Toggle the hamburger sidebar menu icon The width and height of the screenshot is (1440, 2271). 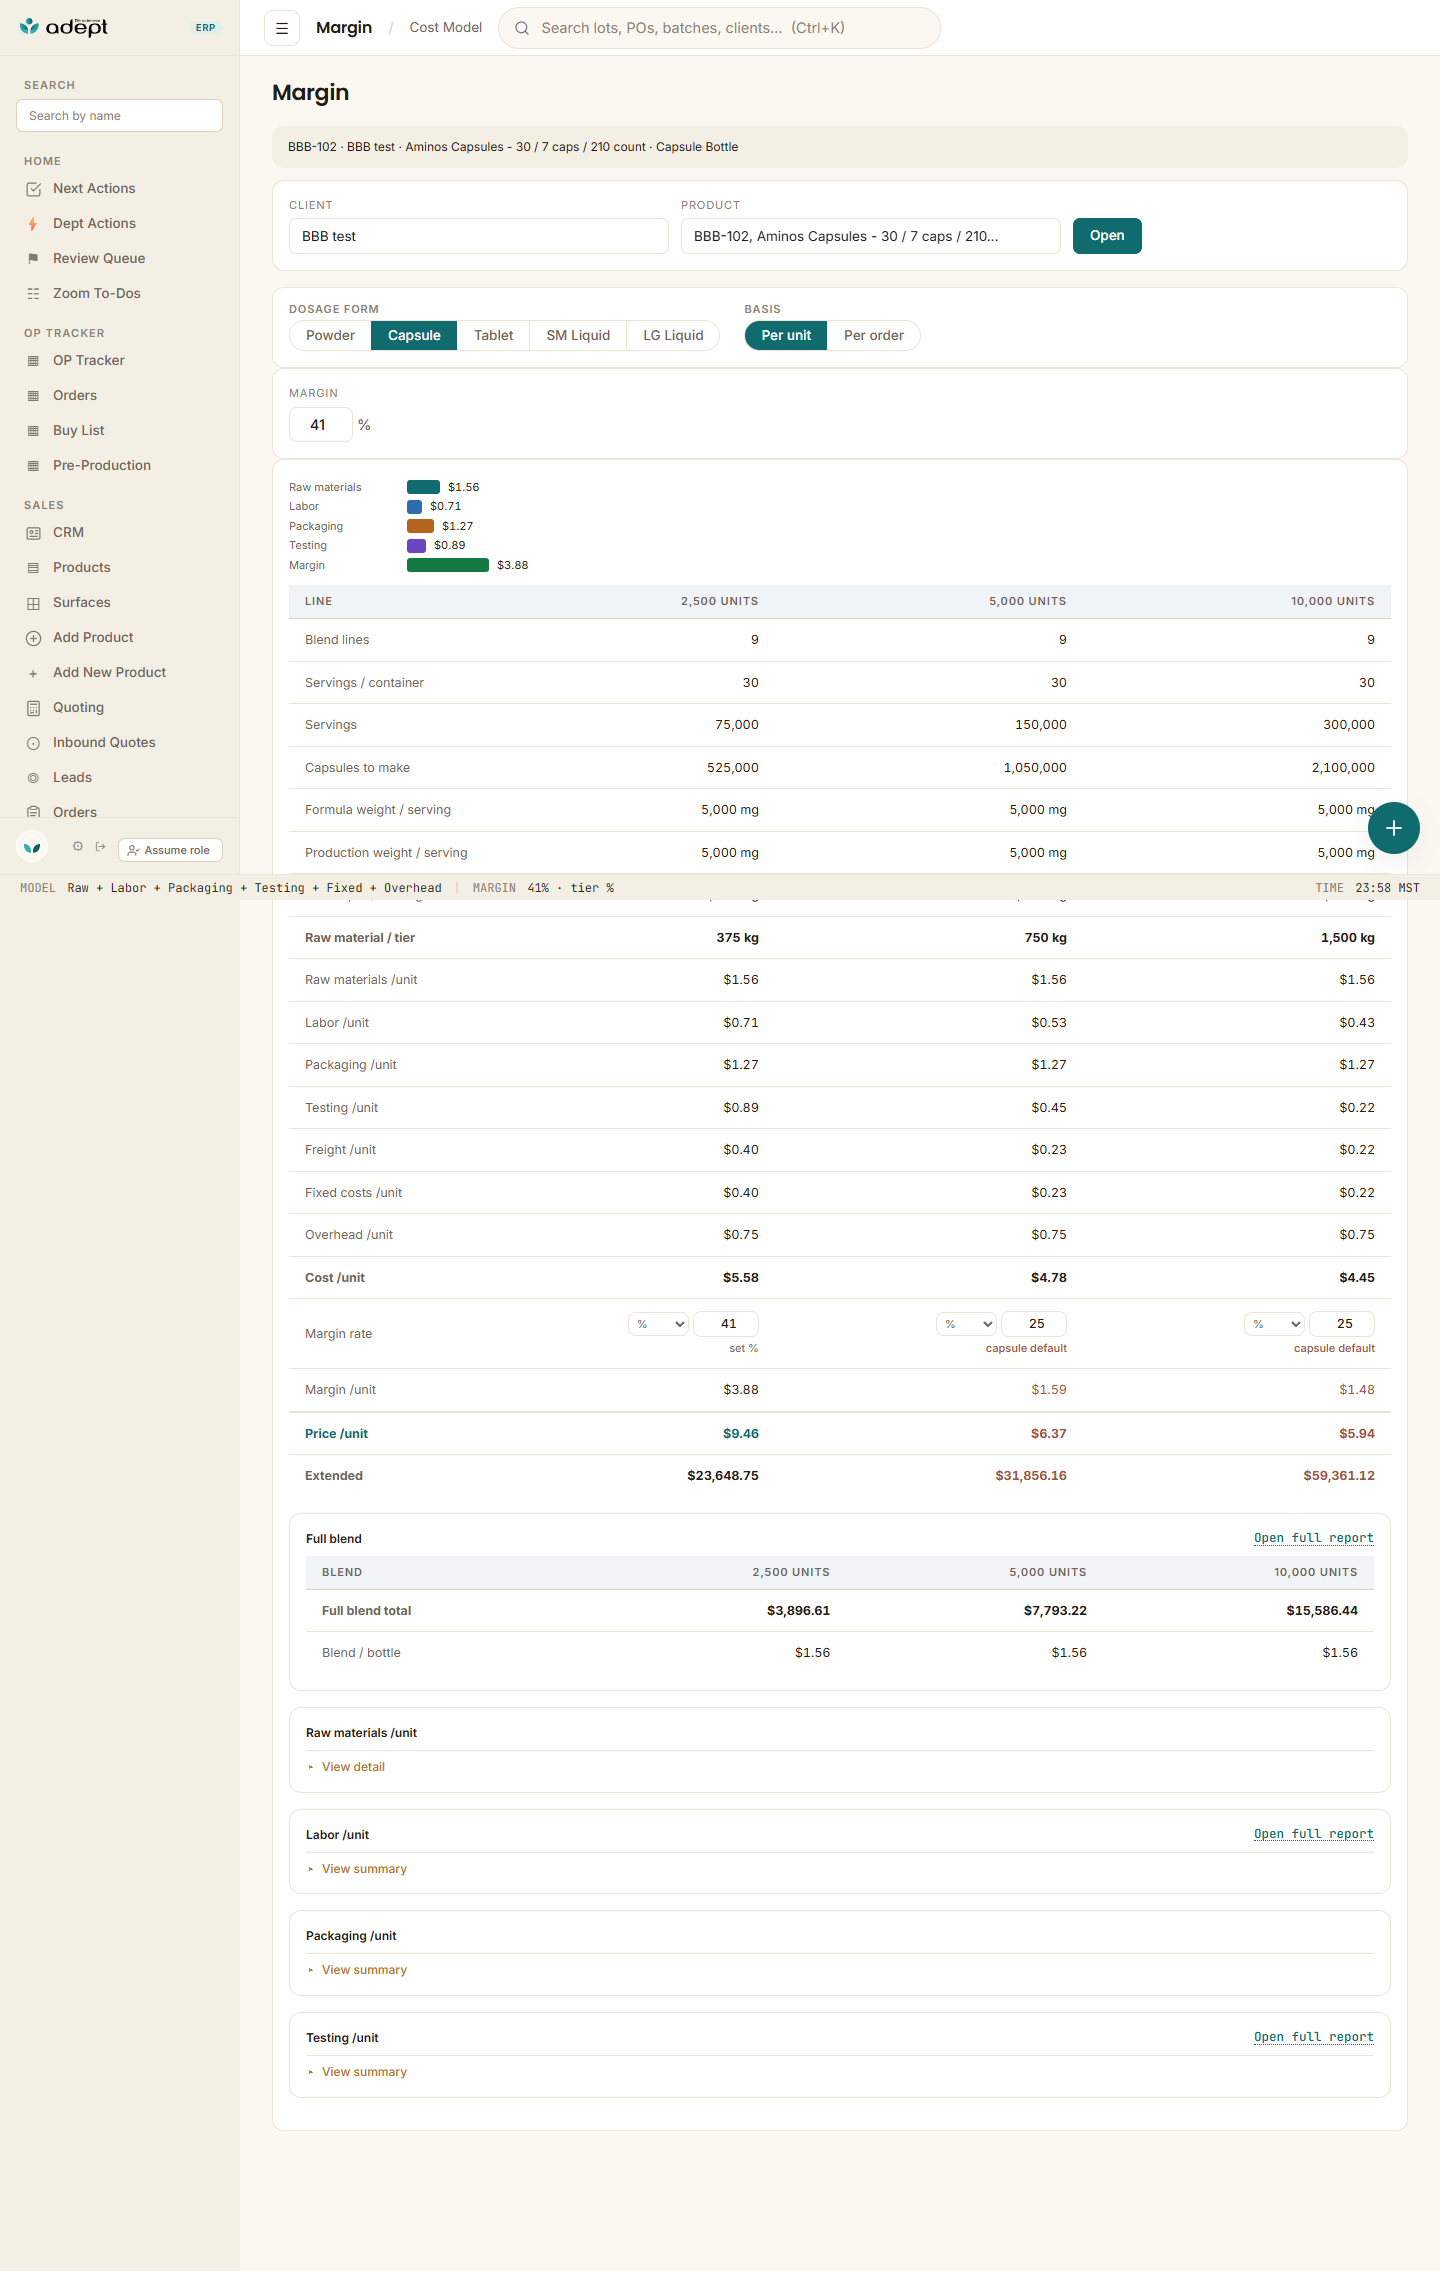click(x=282, y=28)
